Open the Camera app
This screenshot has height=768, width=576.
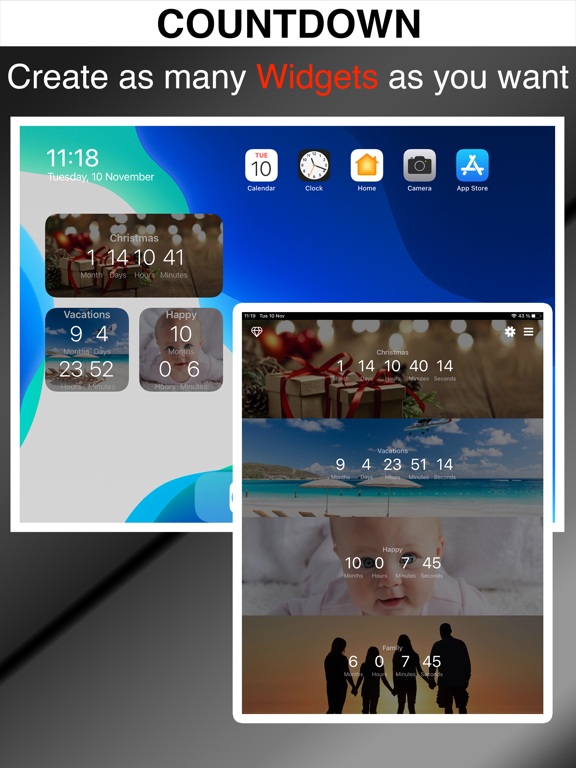pyautogui.click(x=419, y=165)
